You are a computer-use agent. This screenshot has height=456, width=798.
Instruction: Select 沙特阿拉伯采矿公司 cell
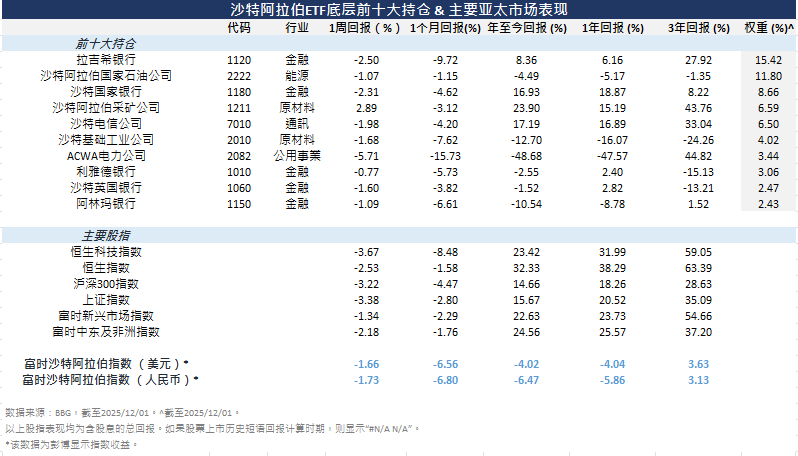tap(106, 108)
